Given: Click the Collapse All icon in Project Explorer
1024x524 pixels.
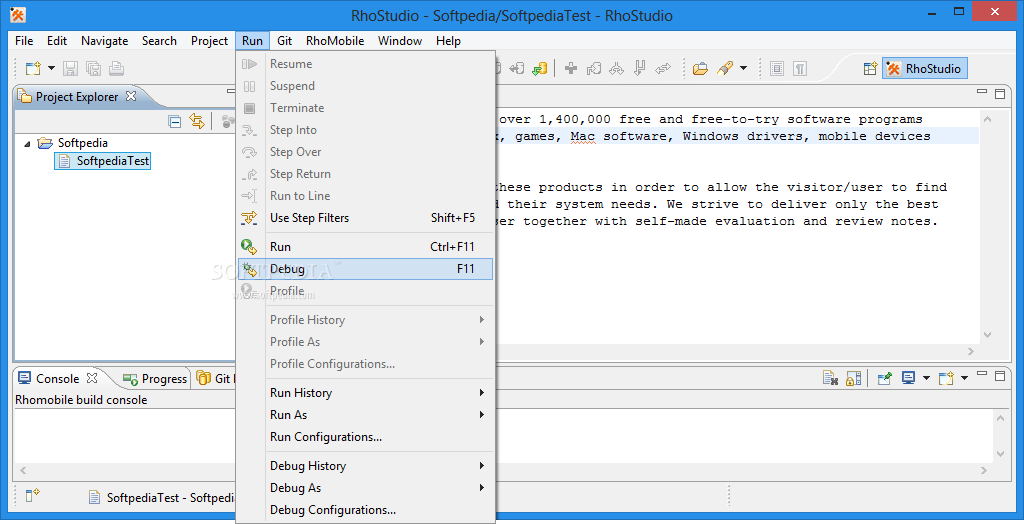Looking at the screenshot, I should tap(174, 121).
